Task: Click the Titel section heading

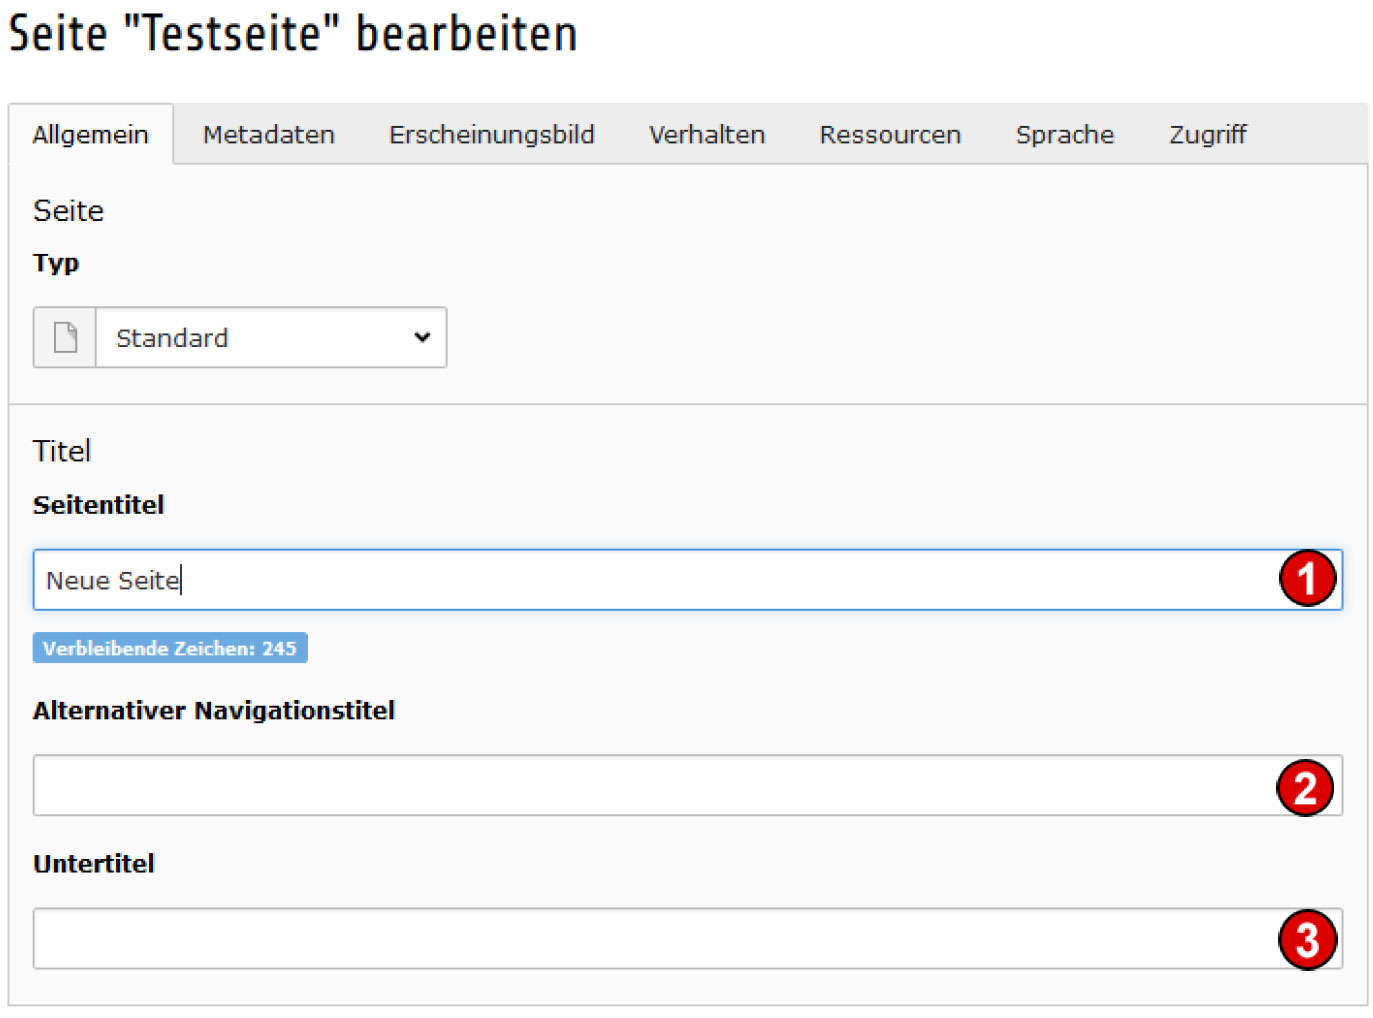Action: [62, 451]
